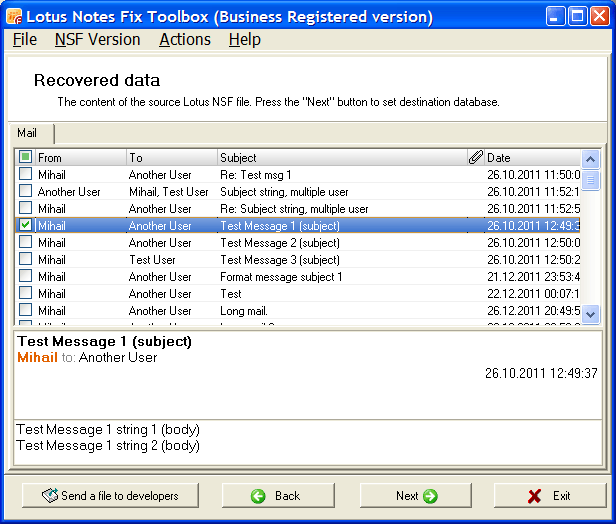Click the mail list scrollbar thumb
Image resolution: width=616 pixels, height=524 pixels.
click(x=590, y=180)
